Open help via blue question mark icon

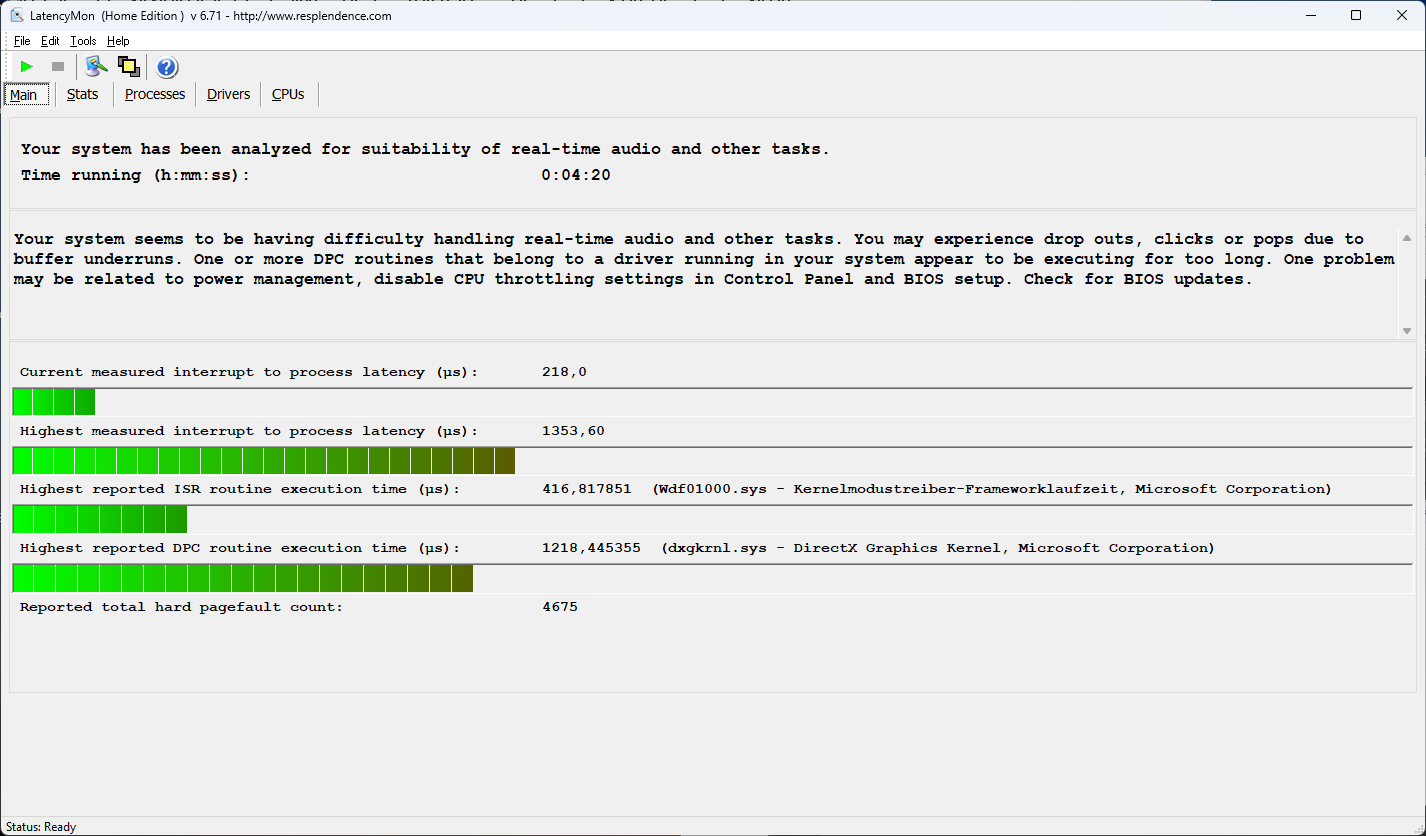(167, 67)
